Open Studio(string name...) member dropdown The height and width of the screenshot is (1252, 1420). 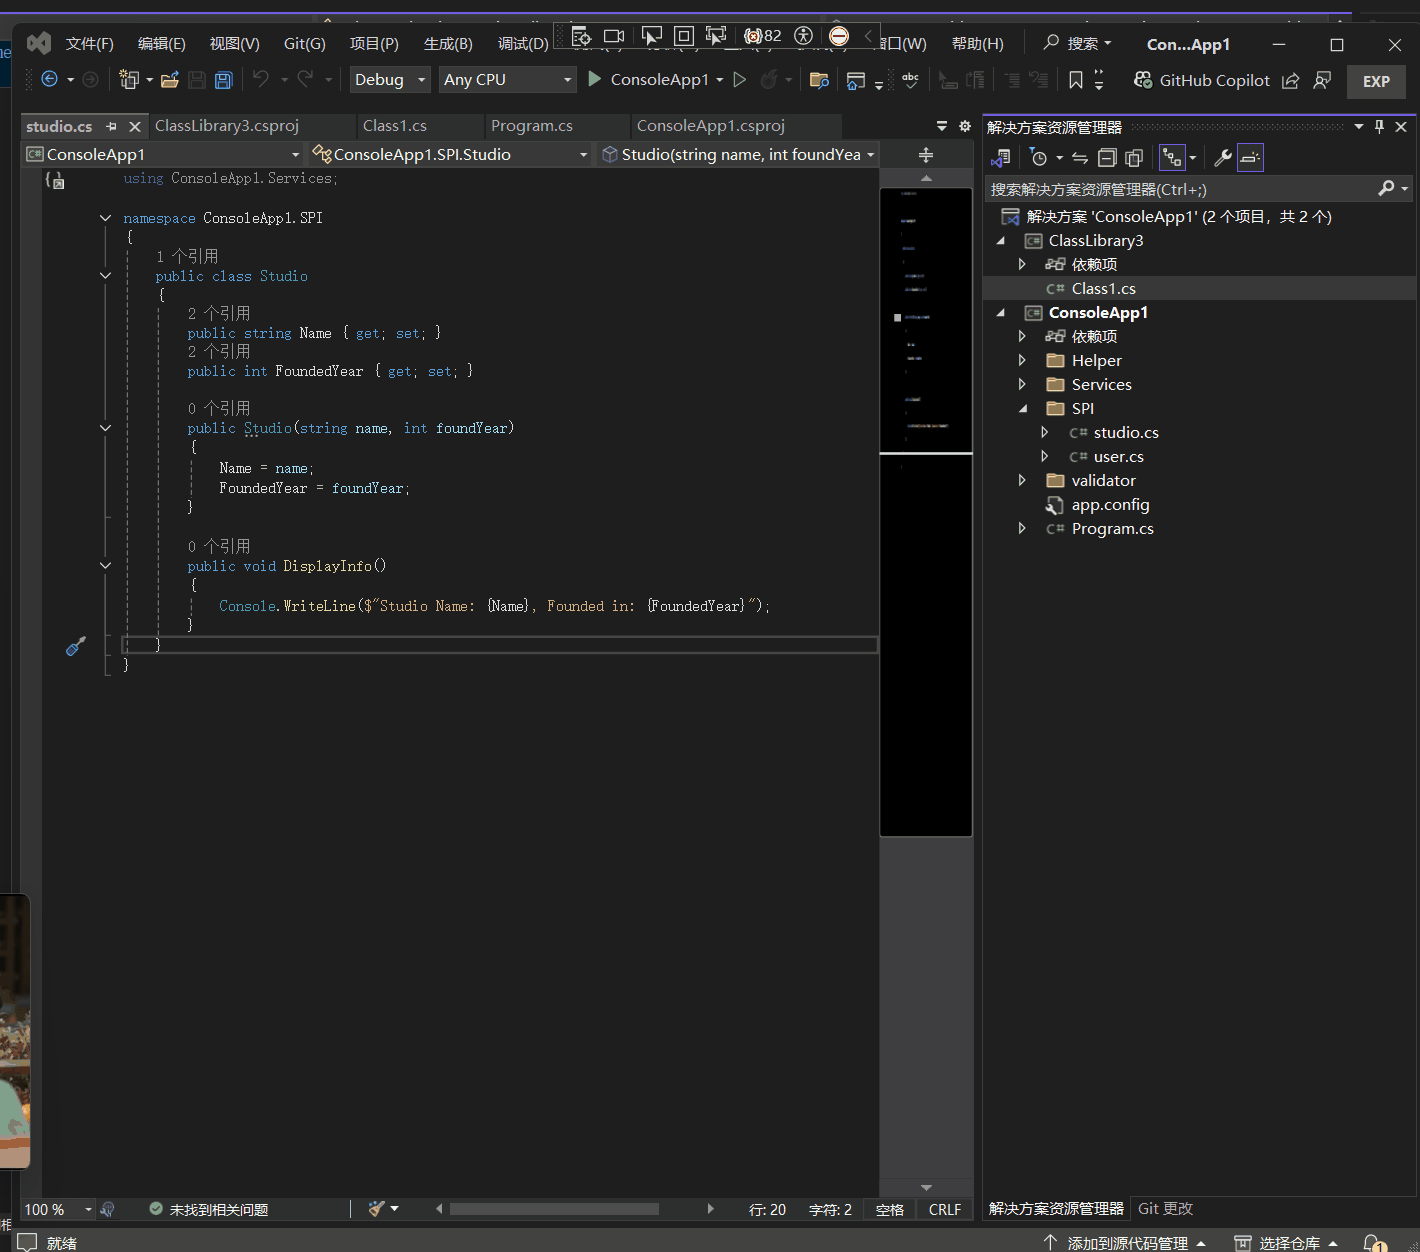737,154
